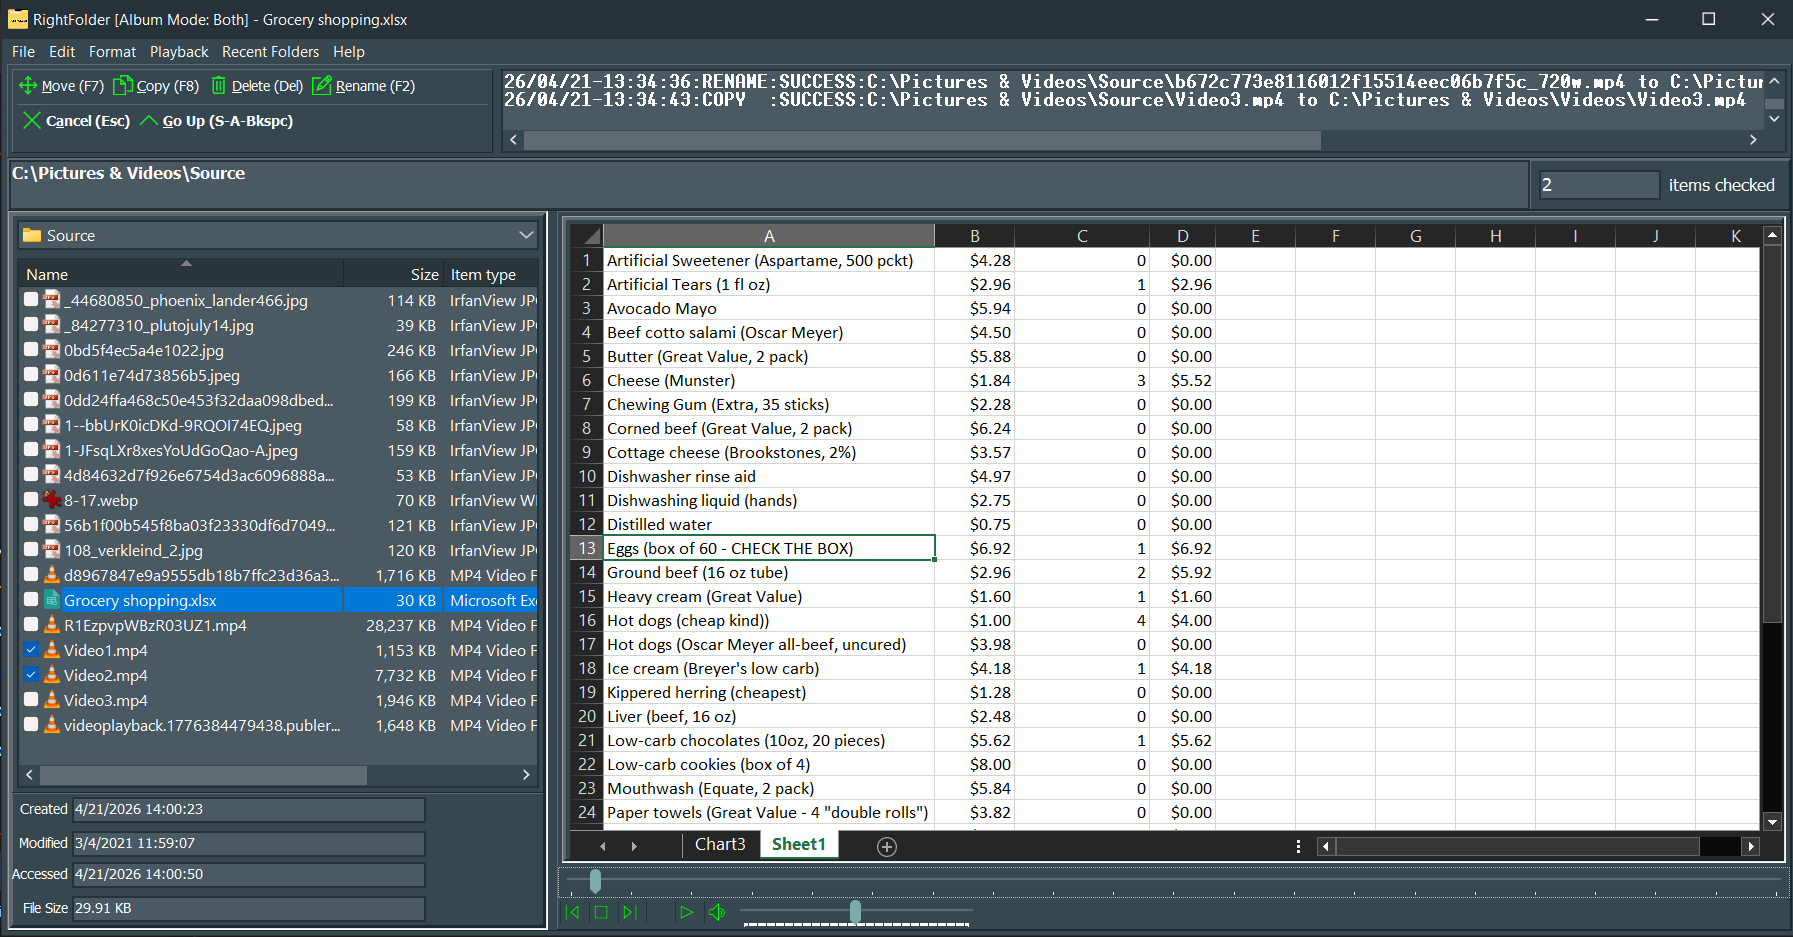Open the Recent Folders menu
The width and height of the screenshot is (1793, 937).
click(x=270, y=51)
